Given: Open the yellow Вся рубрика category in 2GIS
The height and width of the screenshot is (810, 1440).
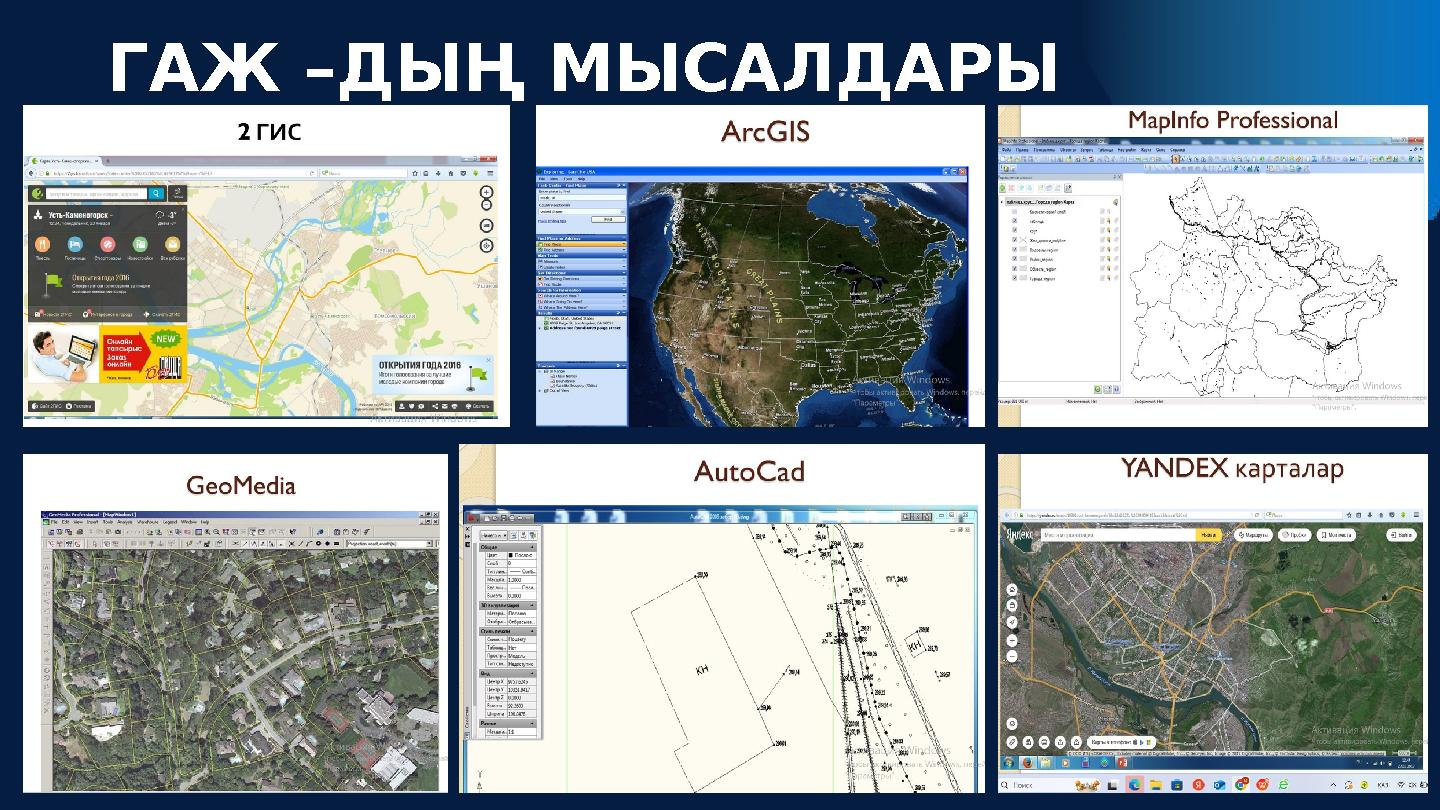Looking at the screenshot, I should (x=172, y=244).
